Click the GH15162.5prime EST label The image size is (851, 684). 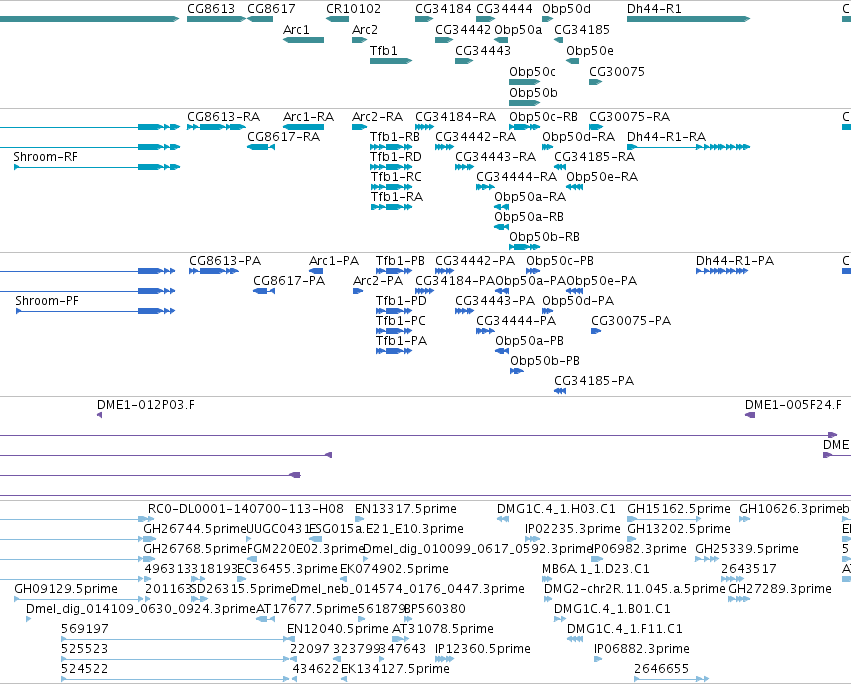(679, 509)
